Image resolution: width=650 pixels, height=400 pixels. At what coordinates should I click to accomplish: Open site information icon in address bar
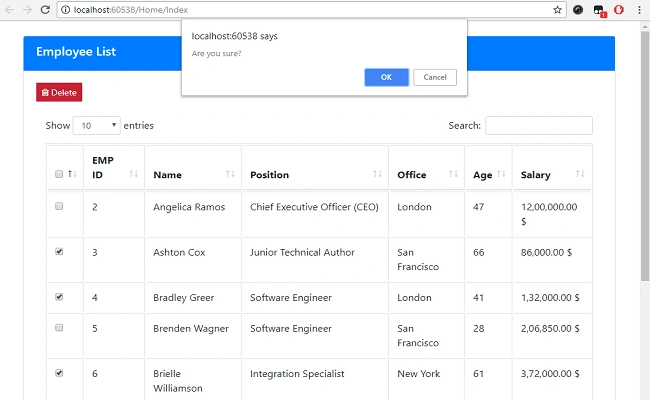click(x=65, y=10)
